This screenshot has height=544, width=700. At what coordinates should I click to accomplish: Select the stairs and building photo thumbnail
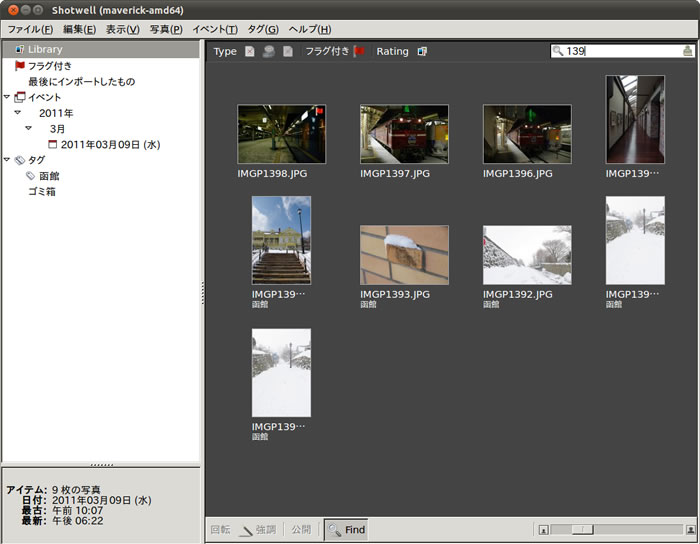pyautogui.click(x=282, y=240)
